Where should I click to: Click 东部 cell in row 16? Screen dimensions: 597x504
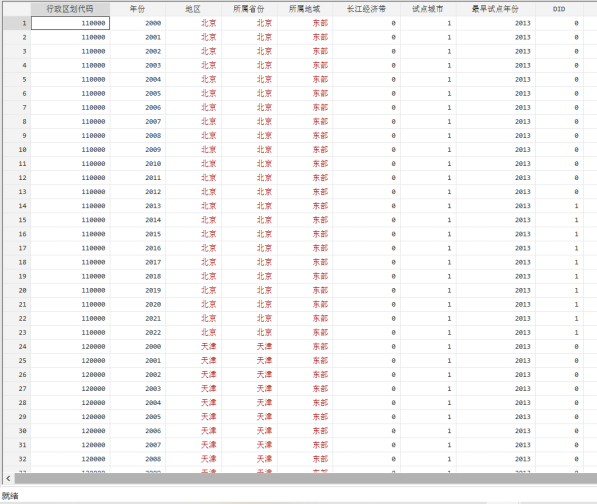(x=305, y=234)
